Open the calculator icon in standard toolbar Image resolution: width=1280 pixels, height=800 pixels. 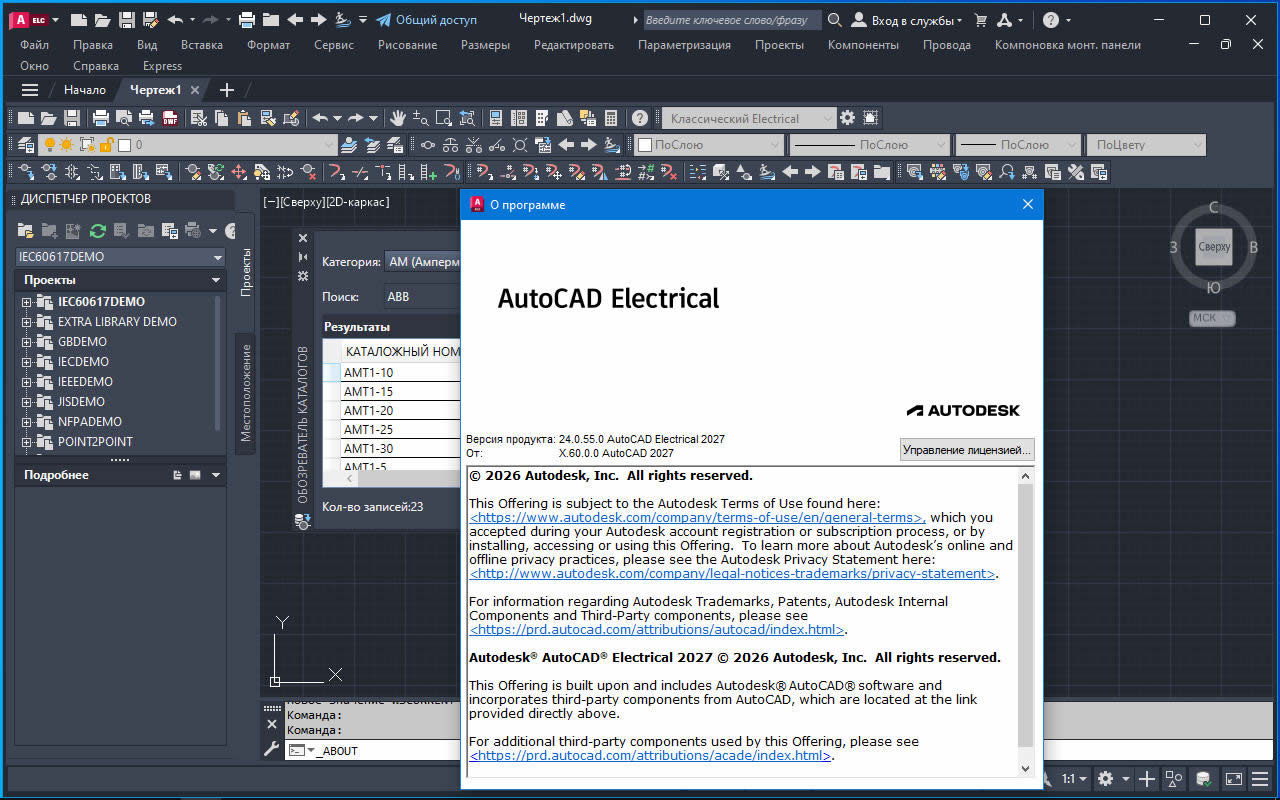coord(611,118)
